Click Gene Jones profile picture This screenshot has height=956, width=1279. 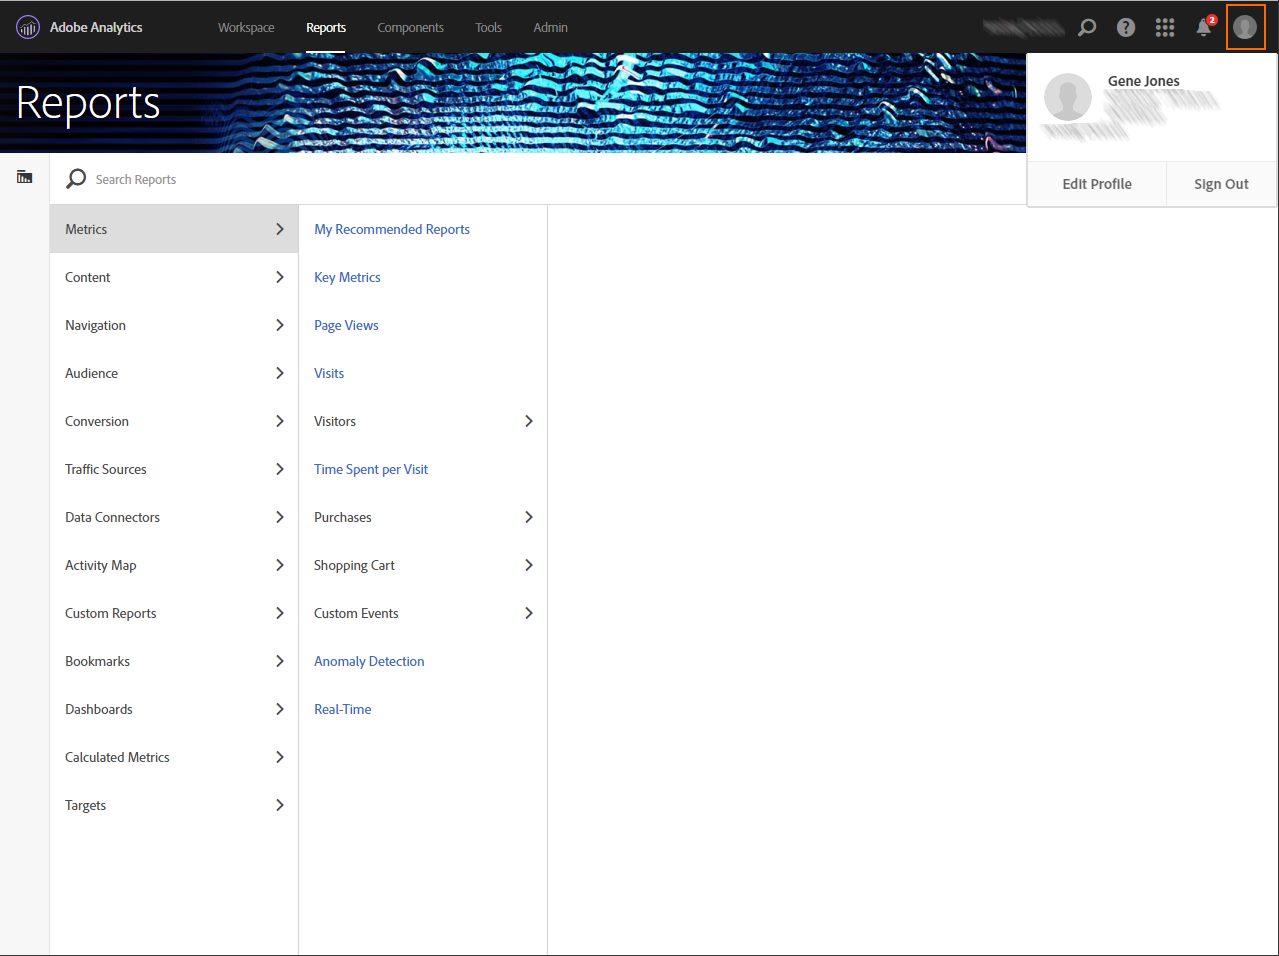[1067, 97]
